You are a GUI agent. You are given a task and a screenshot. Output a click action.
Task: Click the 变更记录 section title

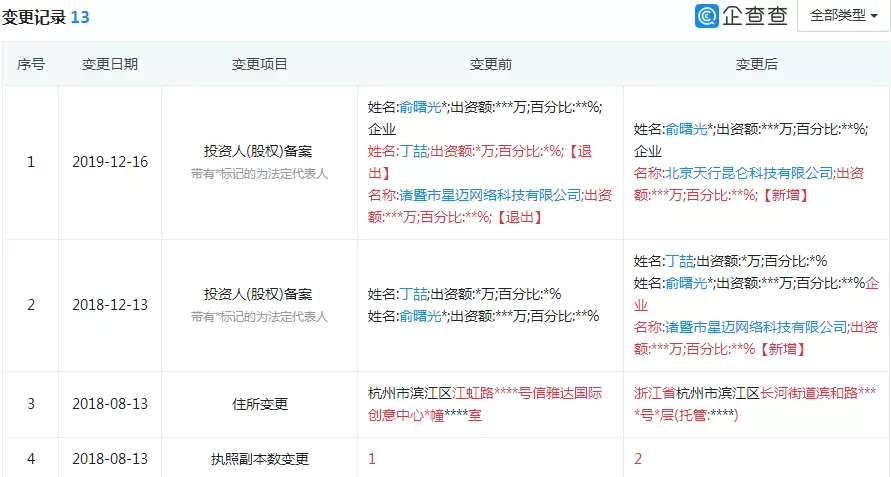click(34, 17)
